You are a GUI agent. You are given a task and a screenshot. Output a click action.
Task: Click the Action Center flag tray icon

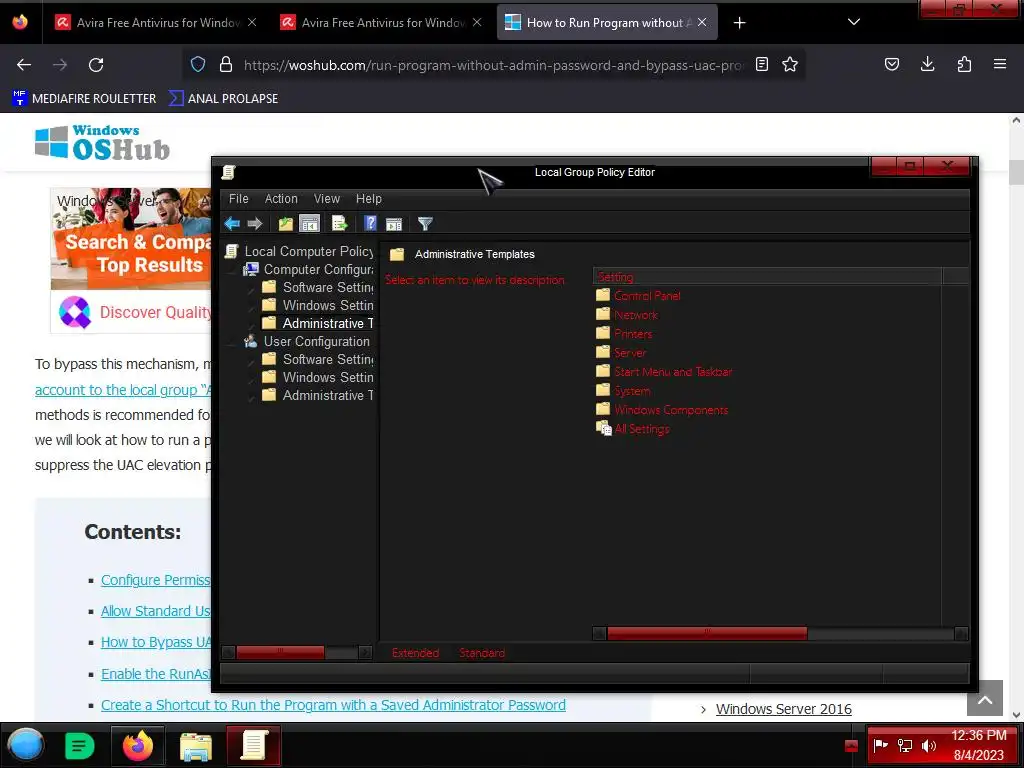coord(880,745)
